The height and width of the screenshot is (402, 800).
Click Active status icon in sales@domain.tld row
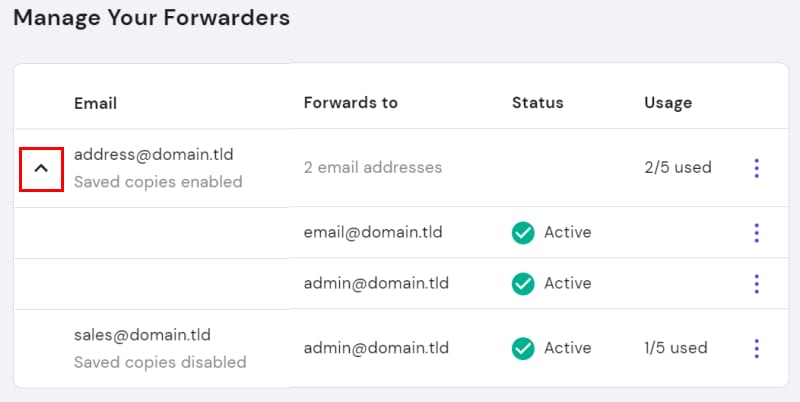point(523,349)
